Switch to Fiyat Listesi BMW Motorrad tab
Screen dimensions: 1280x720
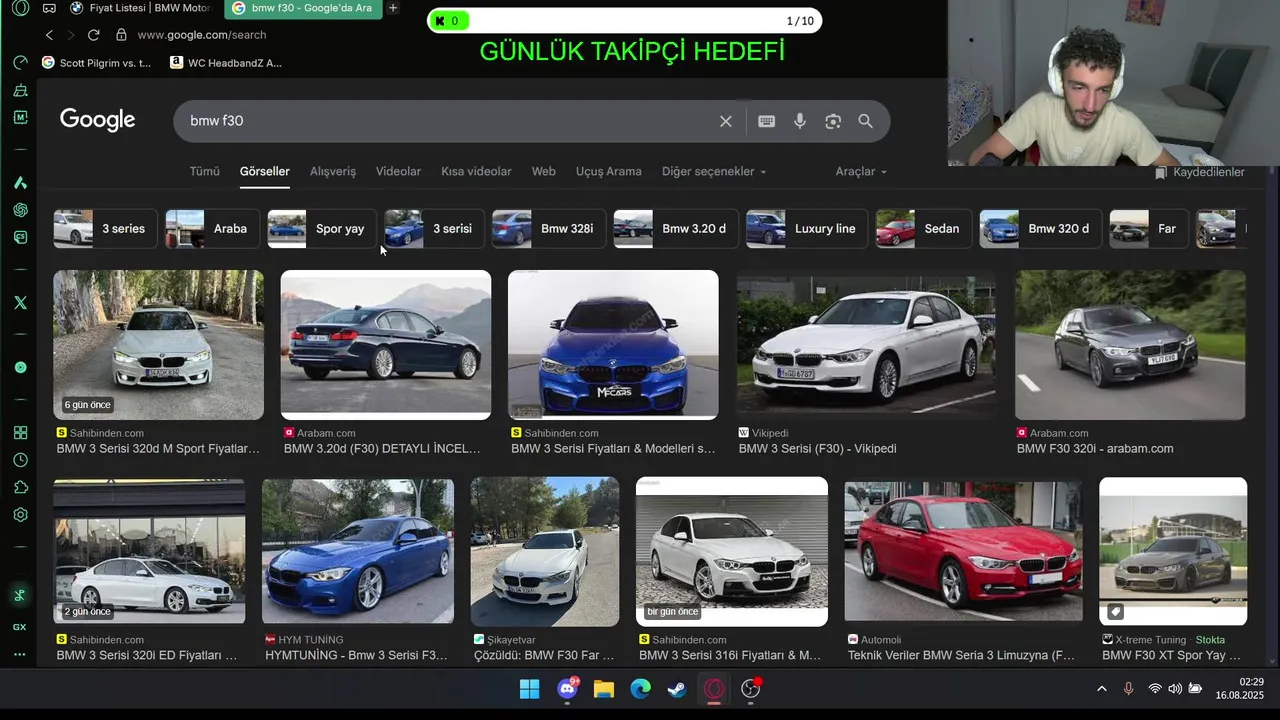click(141, 8)
